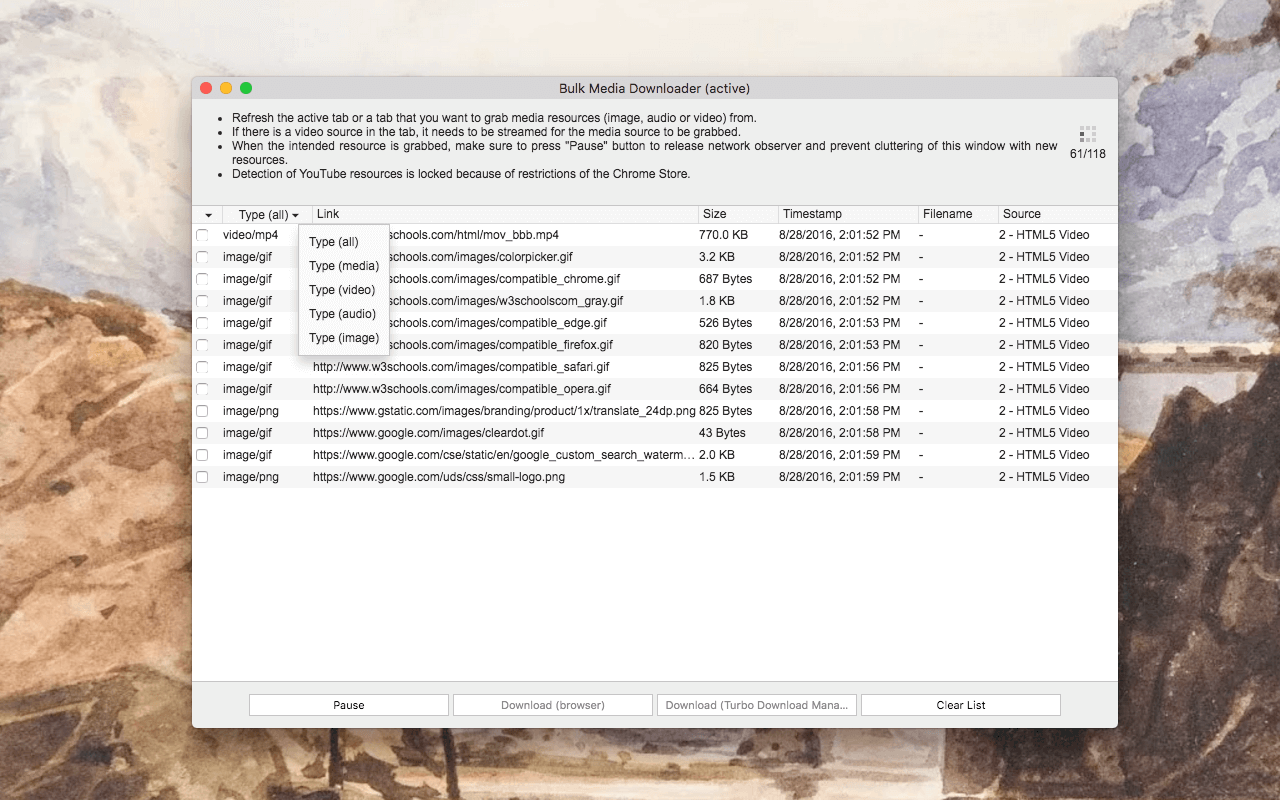The height and width of the screenshot is (800, 1280).
Task: Choose Type (media) in the filter list
Action: [343, 265]
